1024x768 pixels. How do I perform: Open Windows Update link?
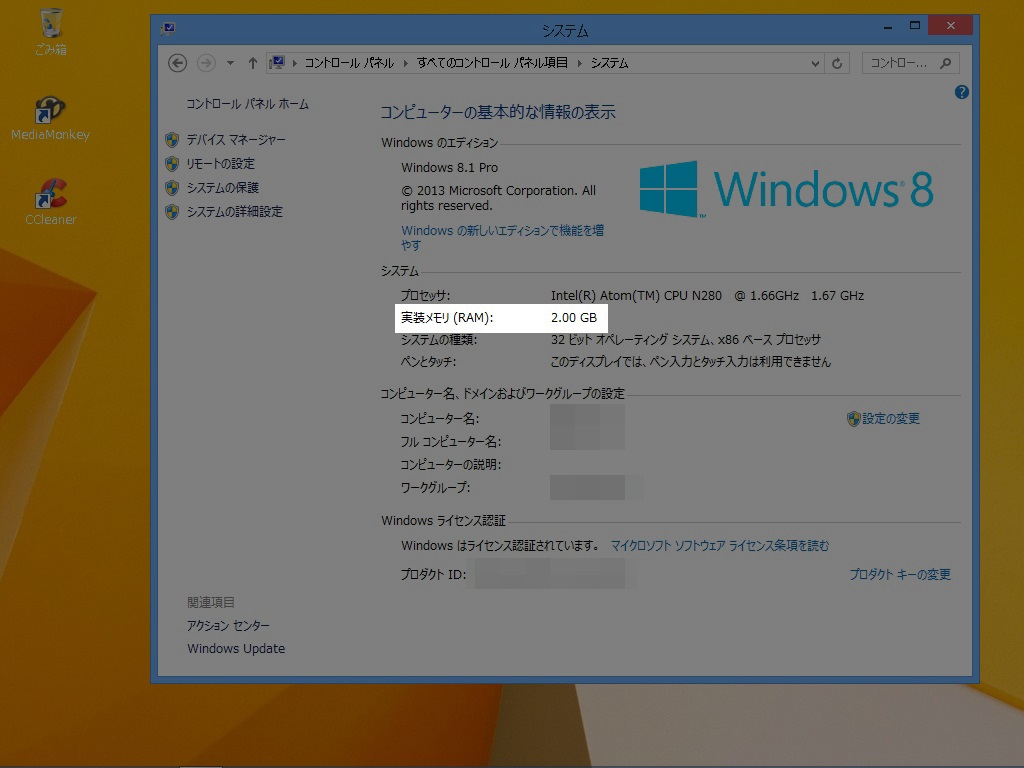(236, 648)
